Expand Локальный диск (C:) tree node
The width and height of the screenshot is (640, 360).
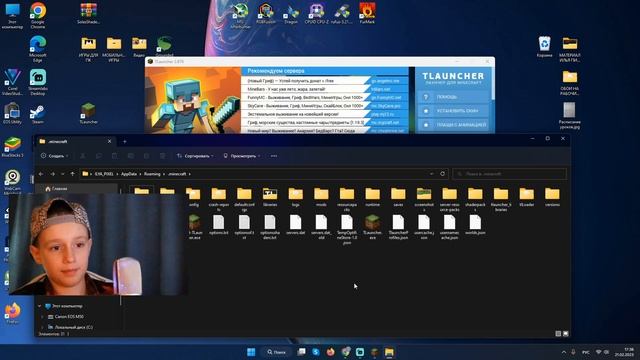coord(42,327)
